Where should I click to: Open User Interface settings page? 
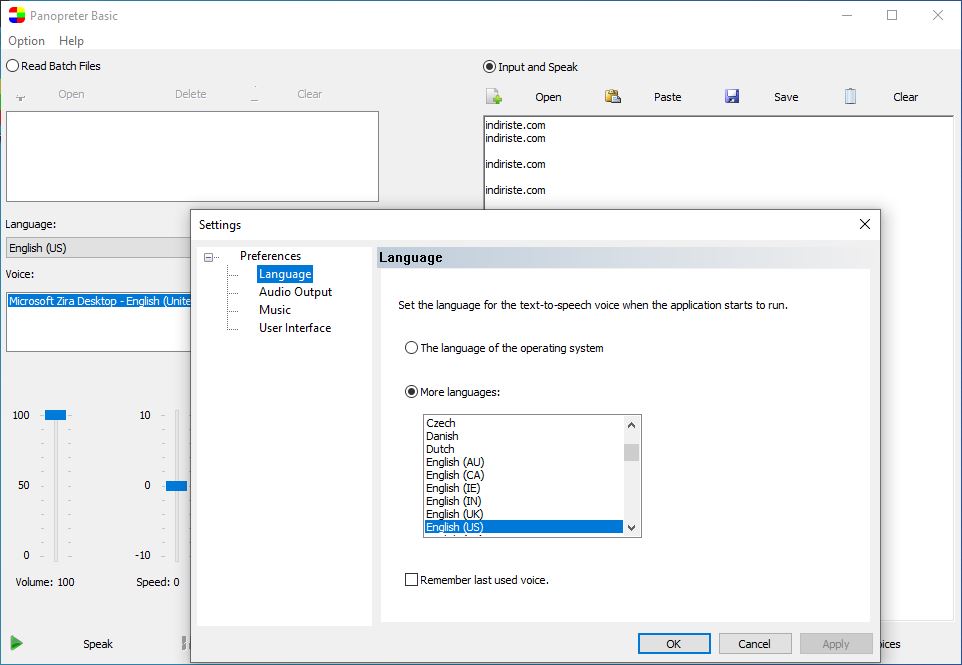tap(295, 328)
